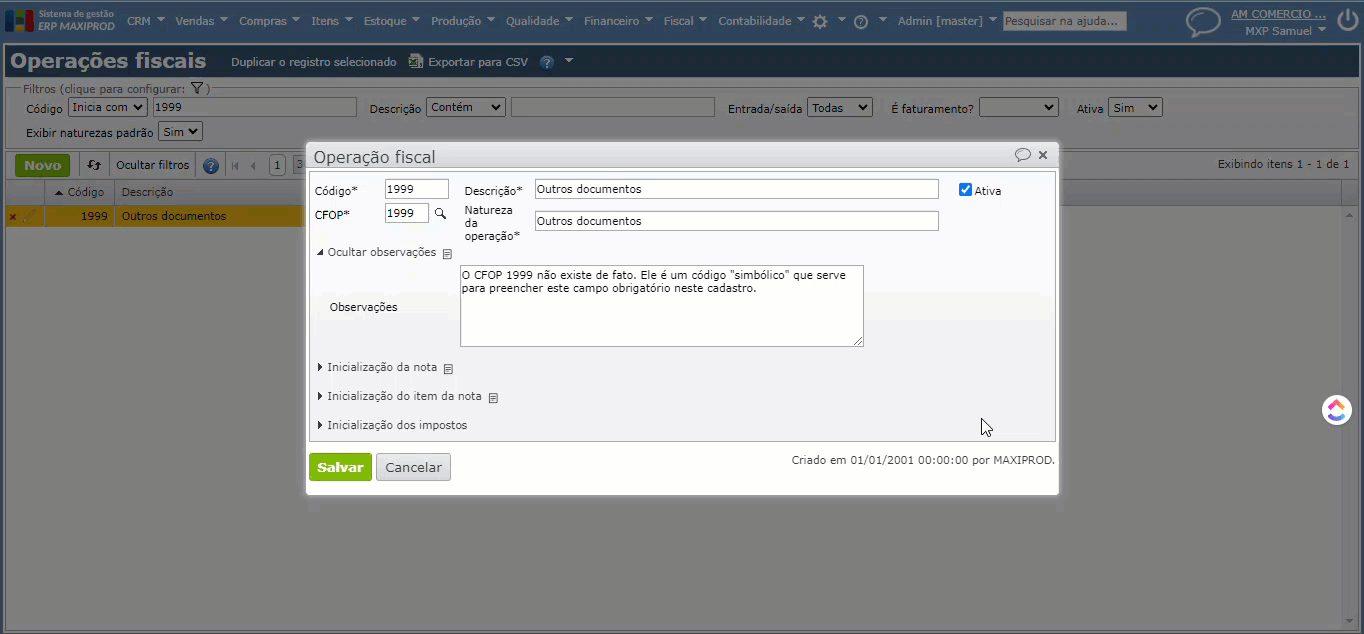Open the Compras menu

pyautogui.click(x=270, y=21)
